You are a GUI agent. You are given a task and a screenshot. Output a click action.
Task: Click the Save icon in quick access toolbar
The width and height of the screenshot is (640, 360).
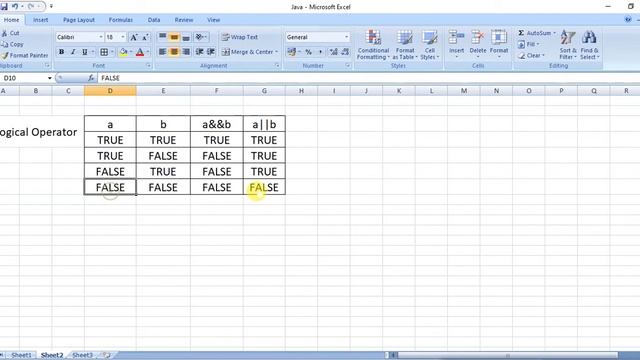tap(4, 7)
